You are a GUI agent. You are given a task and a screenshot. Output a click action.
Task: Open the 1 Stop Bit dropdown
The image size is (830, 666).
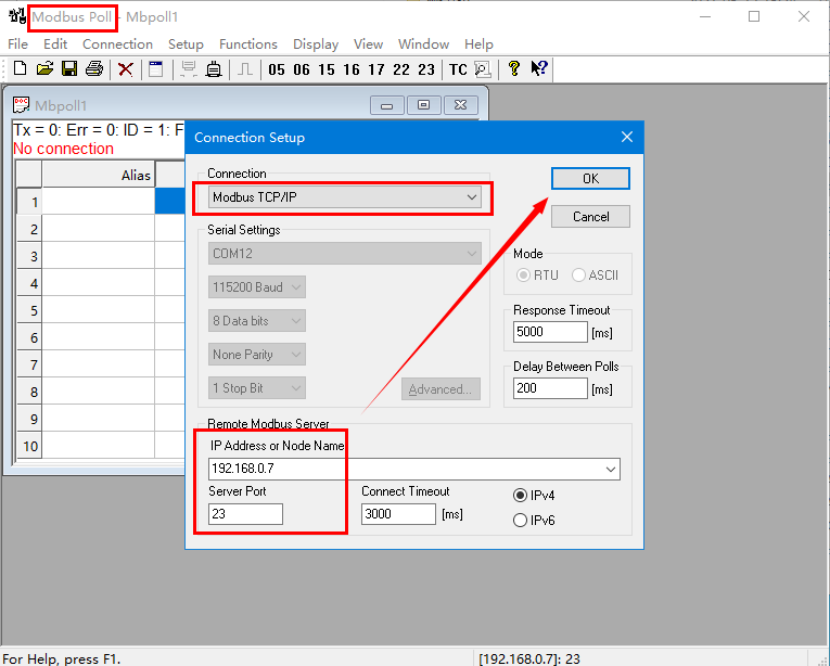(257, 388)
